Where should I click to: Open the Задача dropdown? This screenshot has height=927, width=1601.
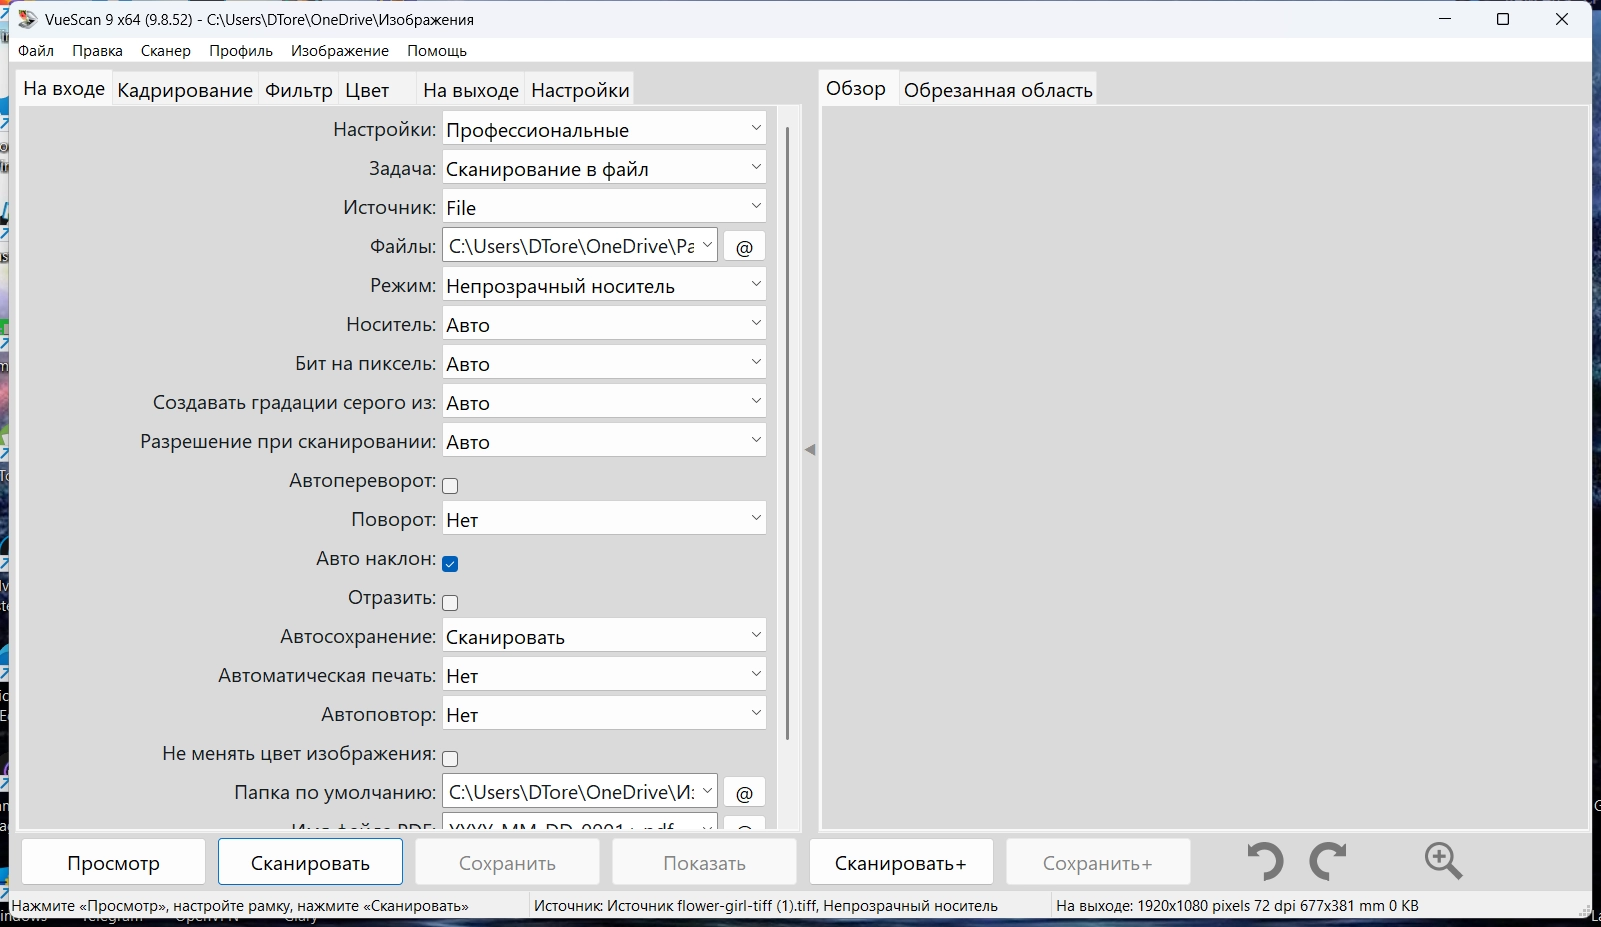[x=604, y=169]
